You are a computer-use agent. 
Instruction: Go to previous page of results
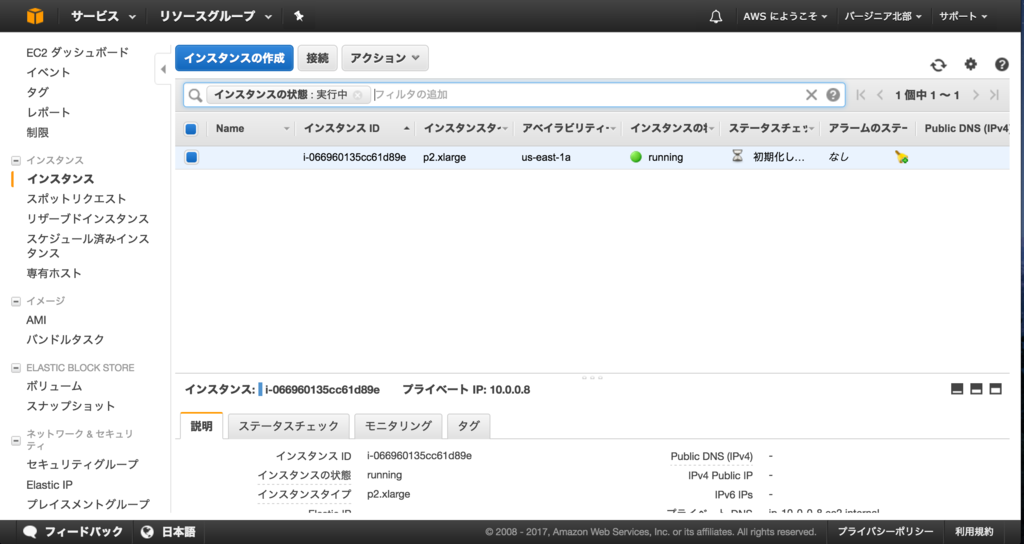(x=880, y=95)
